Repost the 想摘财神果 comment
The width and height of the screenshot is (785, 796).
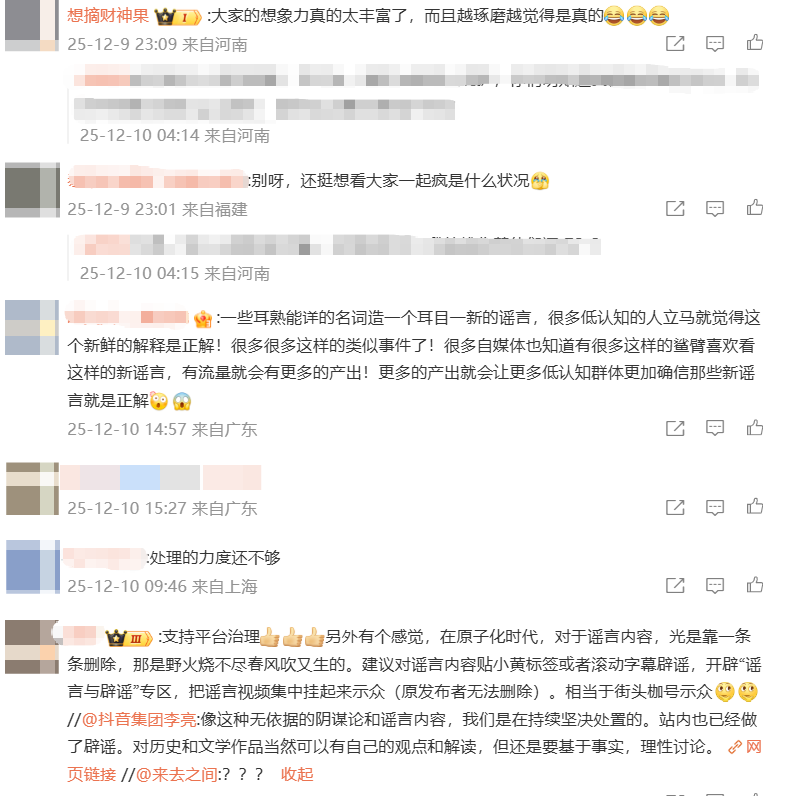(675, 44)
